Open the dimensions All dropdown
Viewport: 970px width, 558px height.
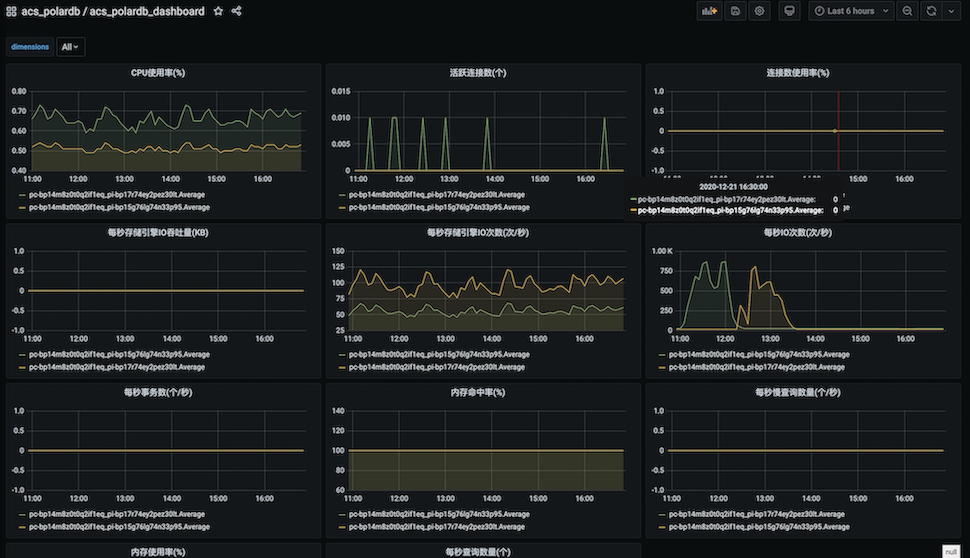tap(70, 47)
